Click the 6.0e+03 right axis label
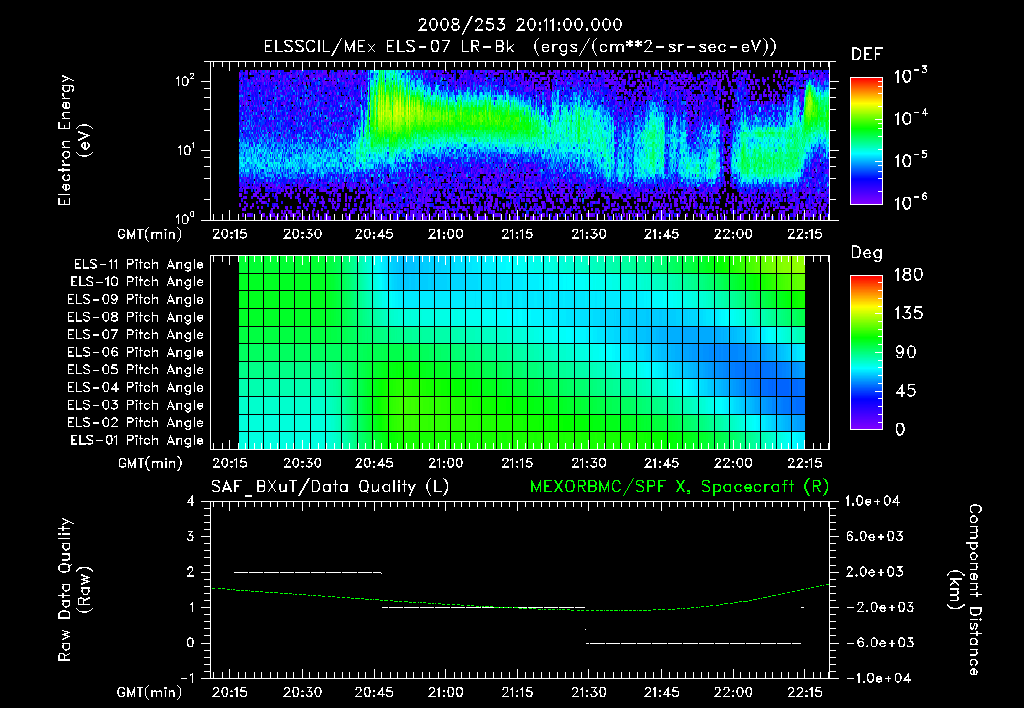 pyautogui.click(x=875, y=537)
